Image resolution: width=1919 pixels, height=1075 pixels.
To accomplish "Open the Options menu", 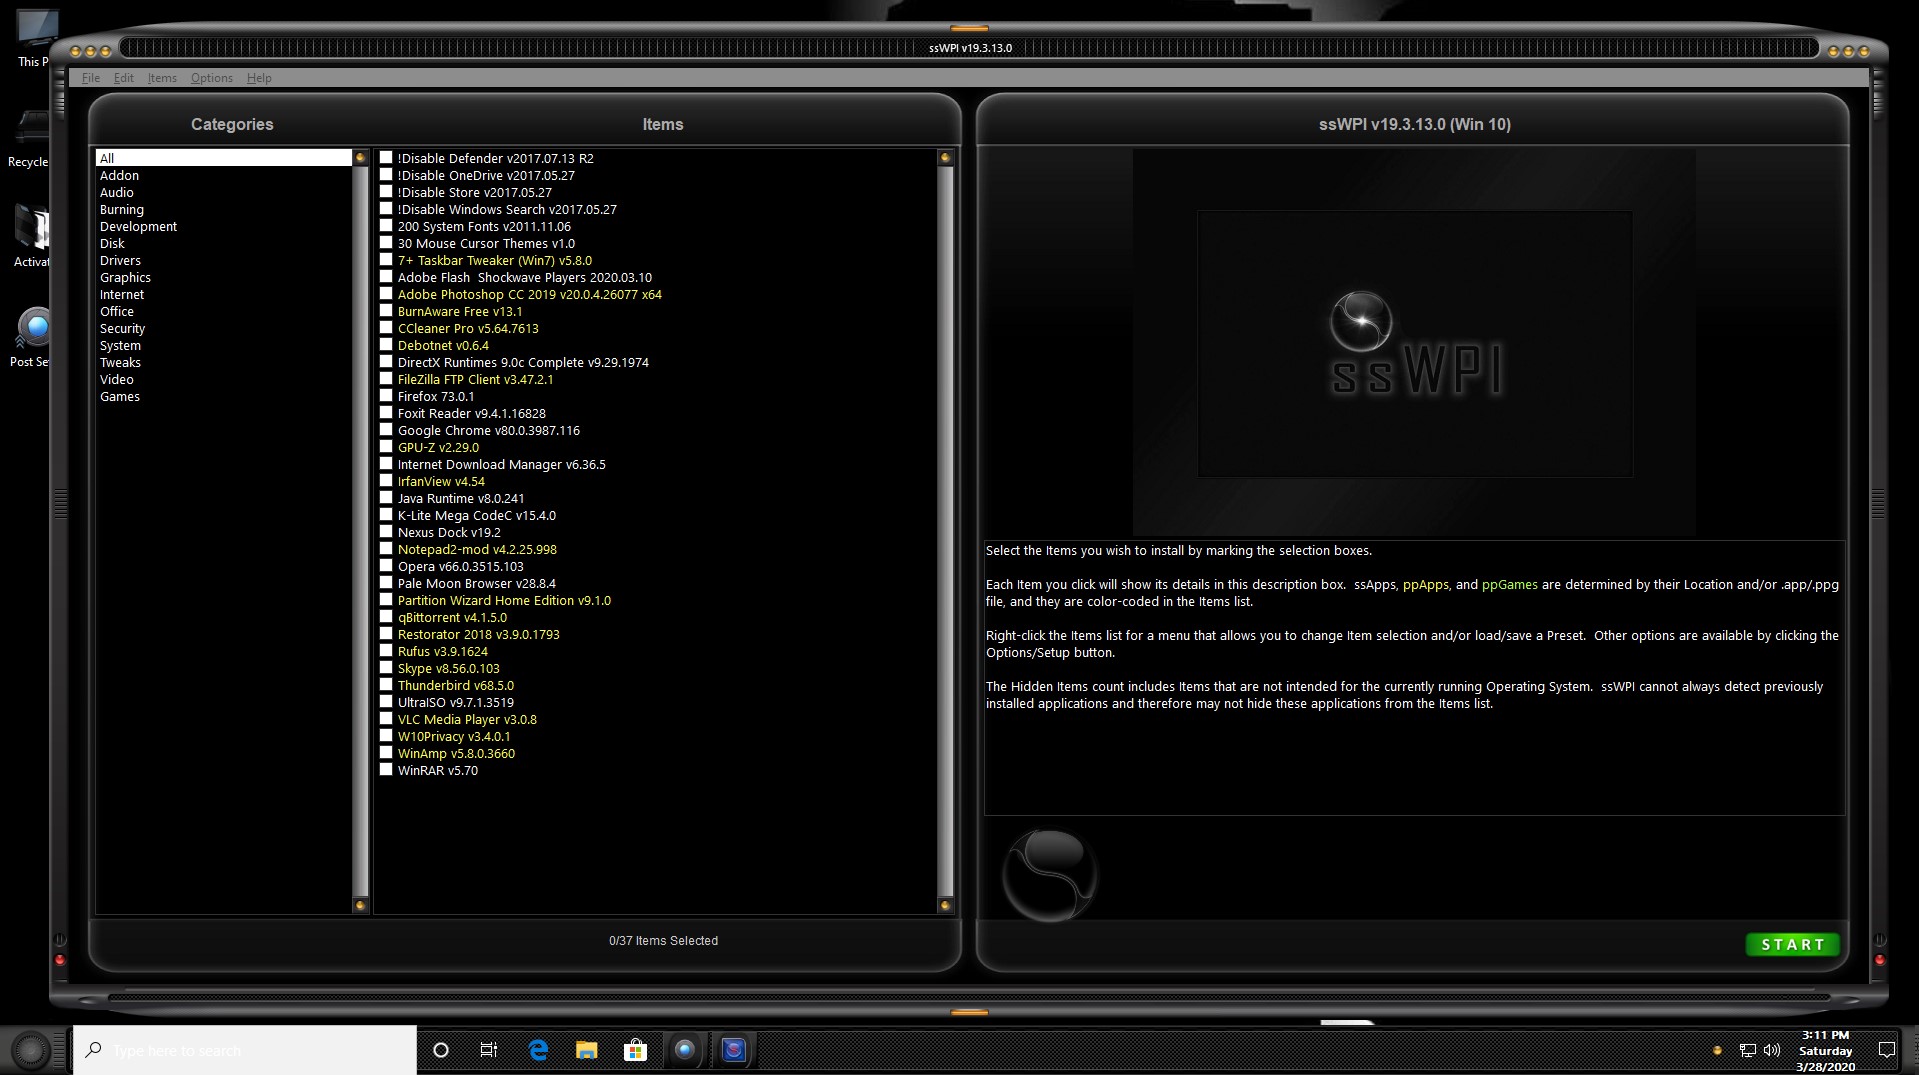I will click(x=212, y=78).
